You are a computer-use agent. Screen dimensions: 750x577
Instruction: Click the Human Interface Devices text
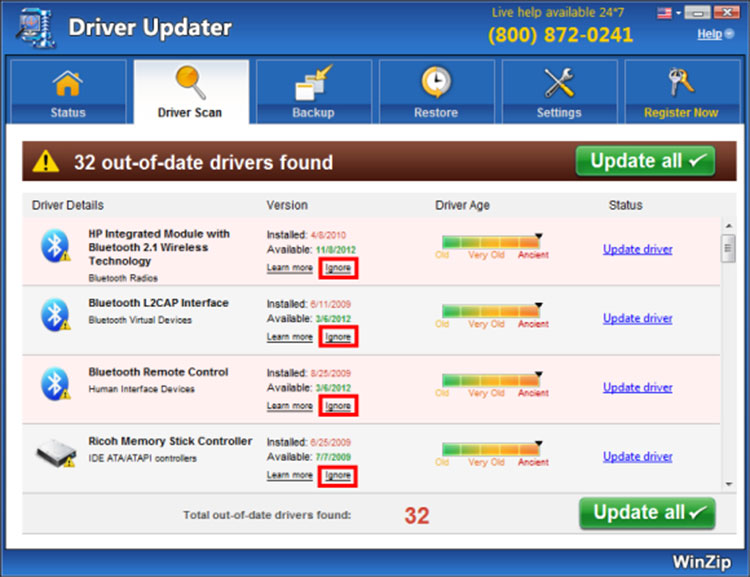coord(142,389)
